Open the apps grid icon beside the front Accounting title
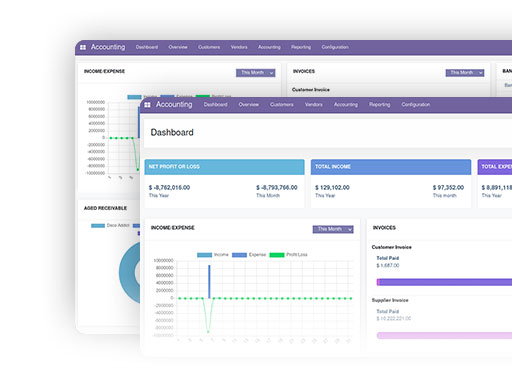Image resolution: width=512 pixels, height=367 pixels. pos(147,105)
